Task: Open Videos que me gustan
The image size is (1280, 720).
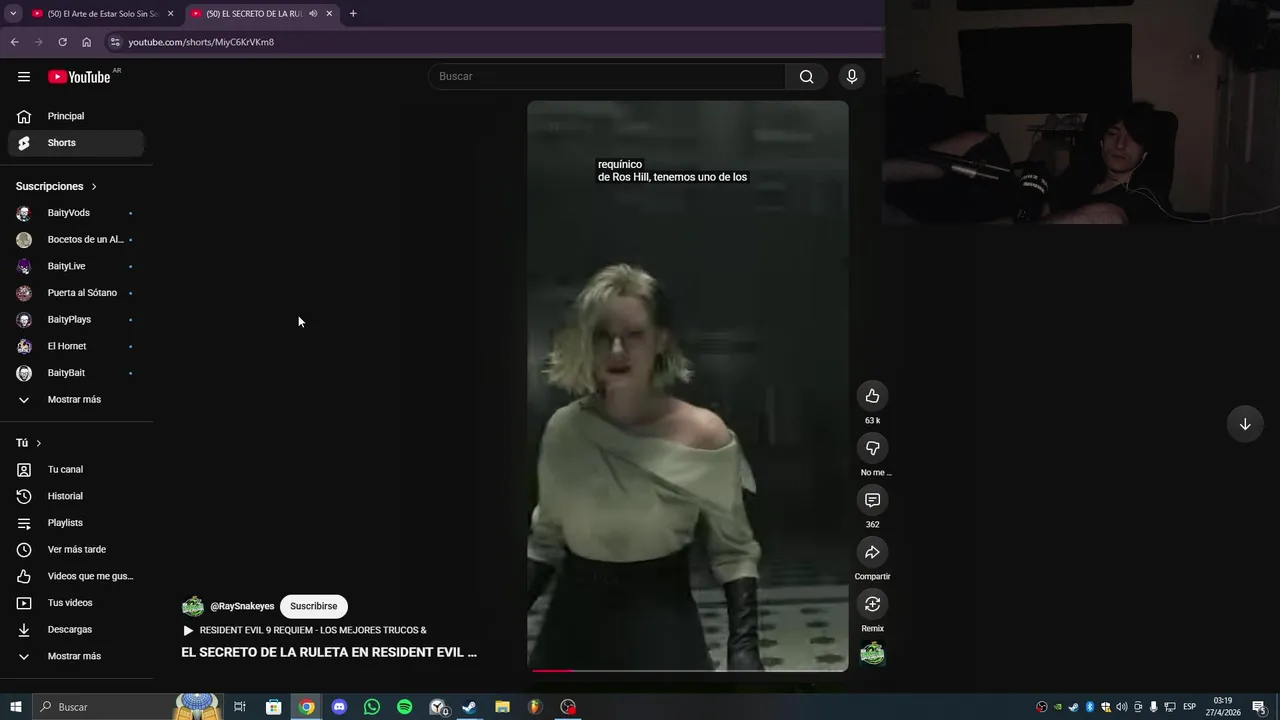Action: [76, 576]
